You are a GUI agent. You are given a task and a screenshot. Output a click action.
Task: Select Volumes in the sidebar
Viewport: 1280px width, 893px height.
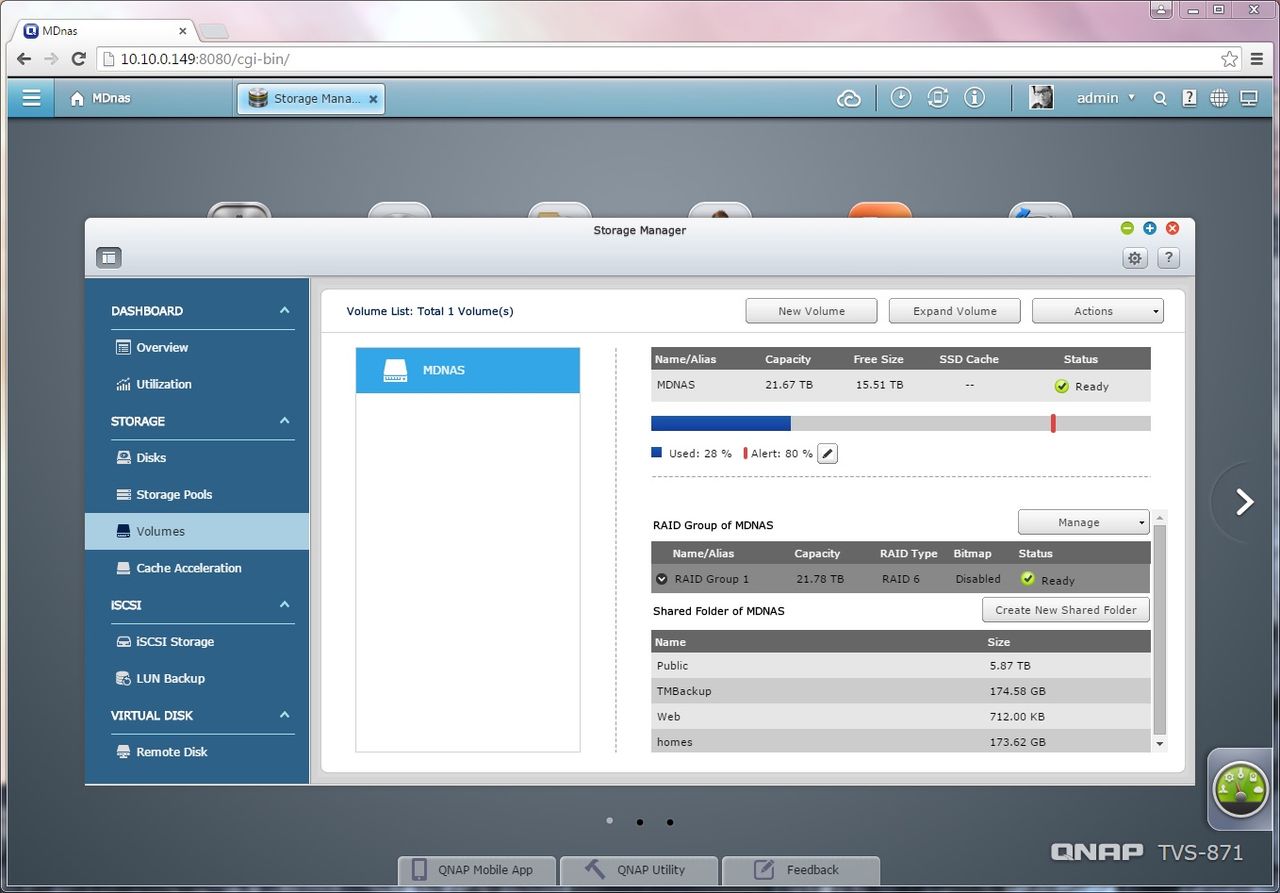pyautogui.click(x=197, y=531)
